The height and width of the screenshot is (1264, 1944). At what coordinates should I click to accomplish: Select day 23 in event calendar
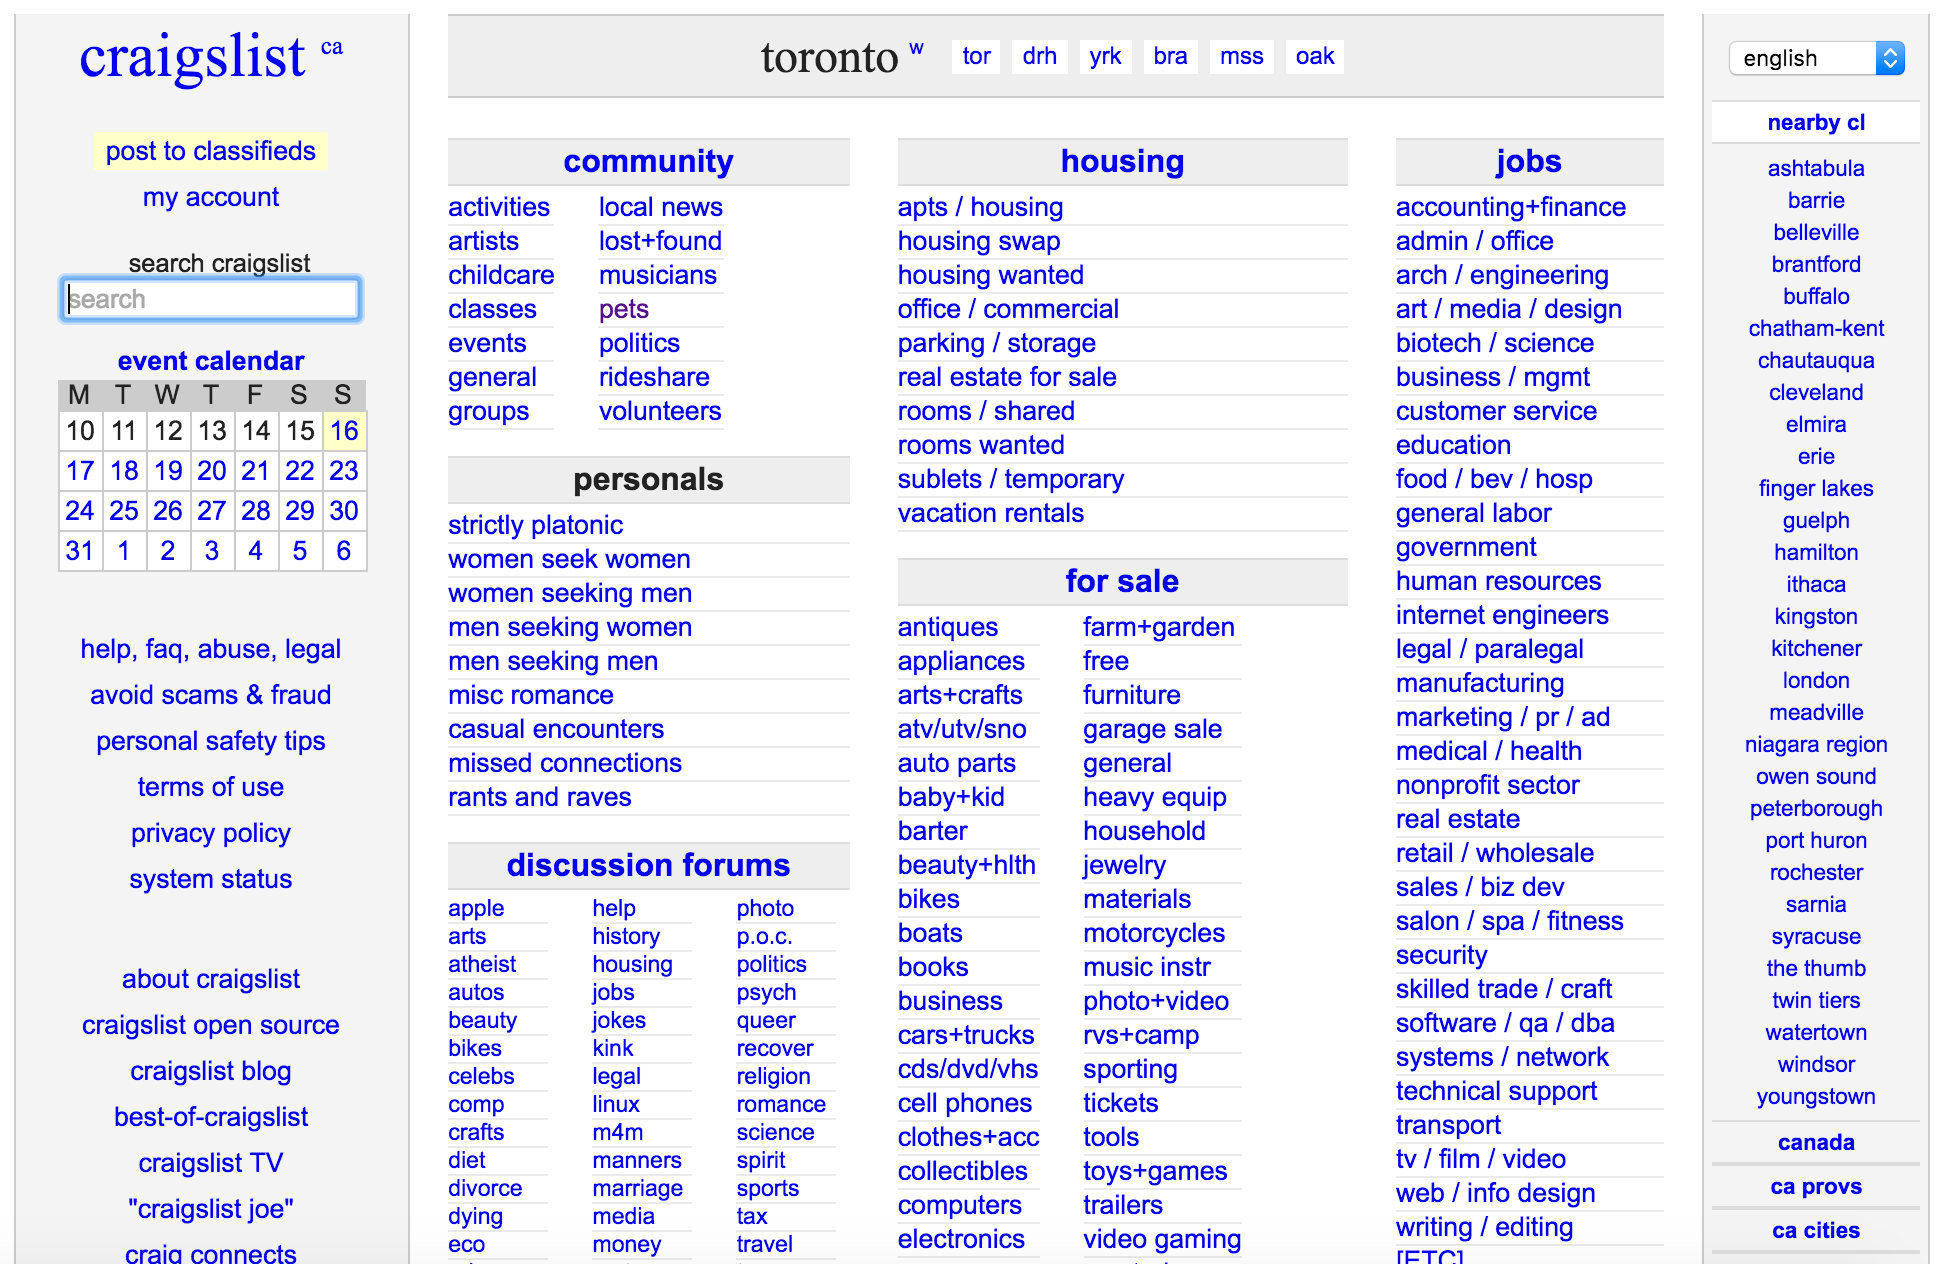coord(344,471)
